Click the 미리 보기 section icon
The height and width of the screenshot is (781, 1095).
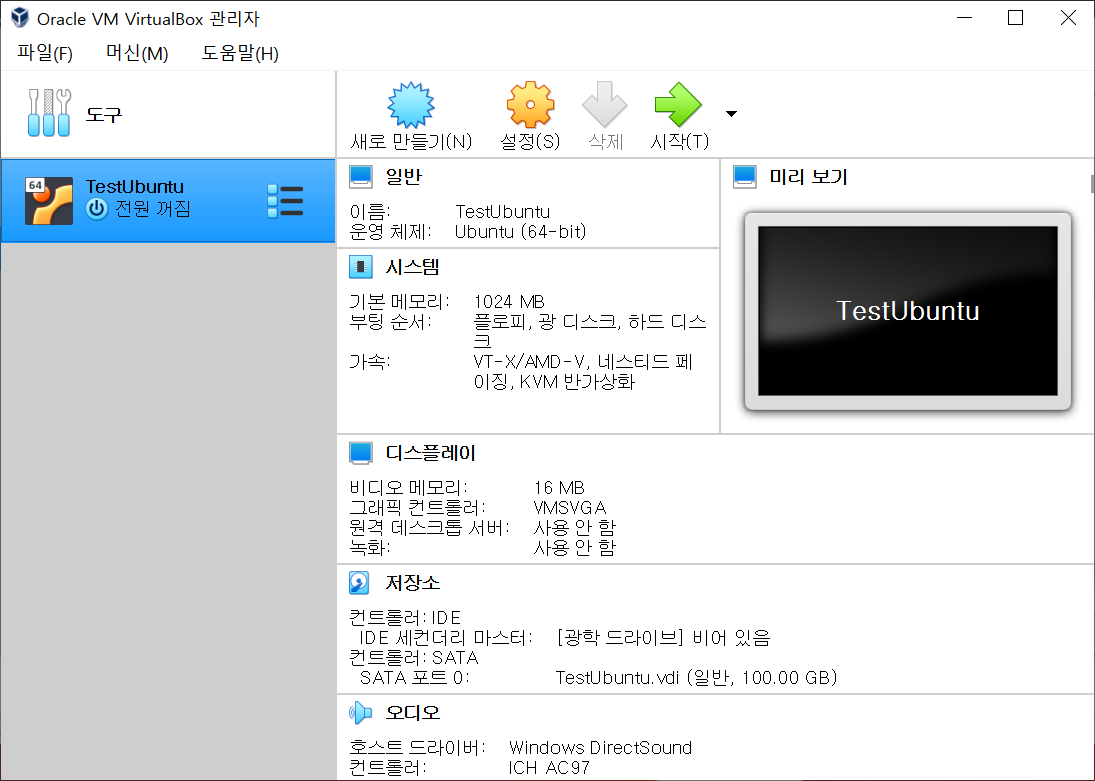(744, 177)
